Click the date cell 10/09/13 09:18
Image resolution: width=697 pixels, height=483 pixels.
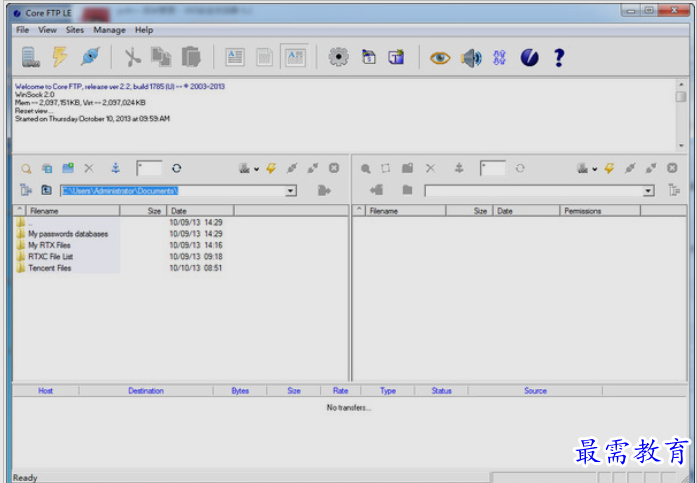196,256
